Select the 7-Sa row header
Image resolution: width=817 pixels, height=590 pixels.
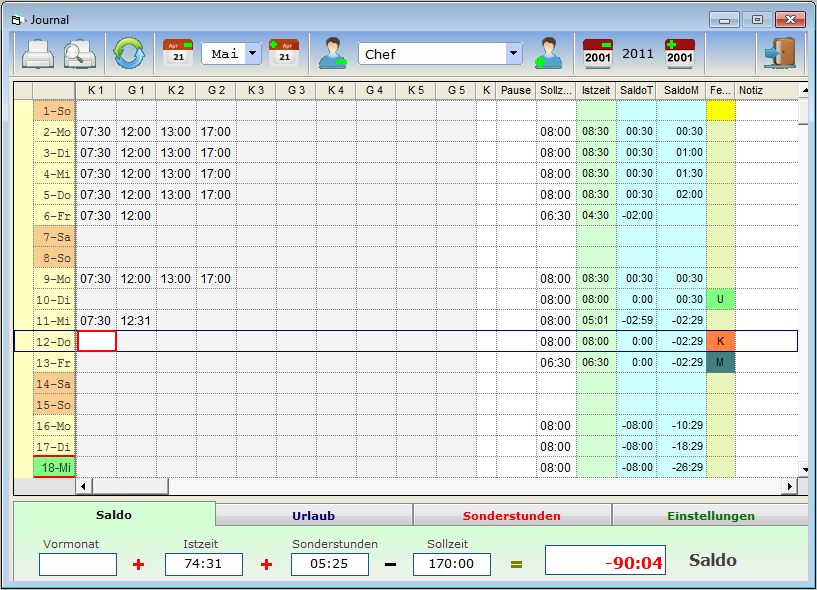pyautogui.click(x=54, y=237)
